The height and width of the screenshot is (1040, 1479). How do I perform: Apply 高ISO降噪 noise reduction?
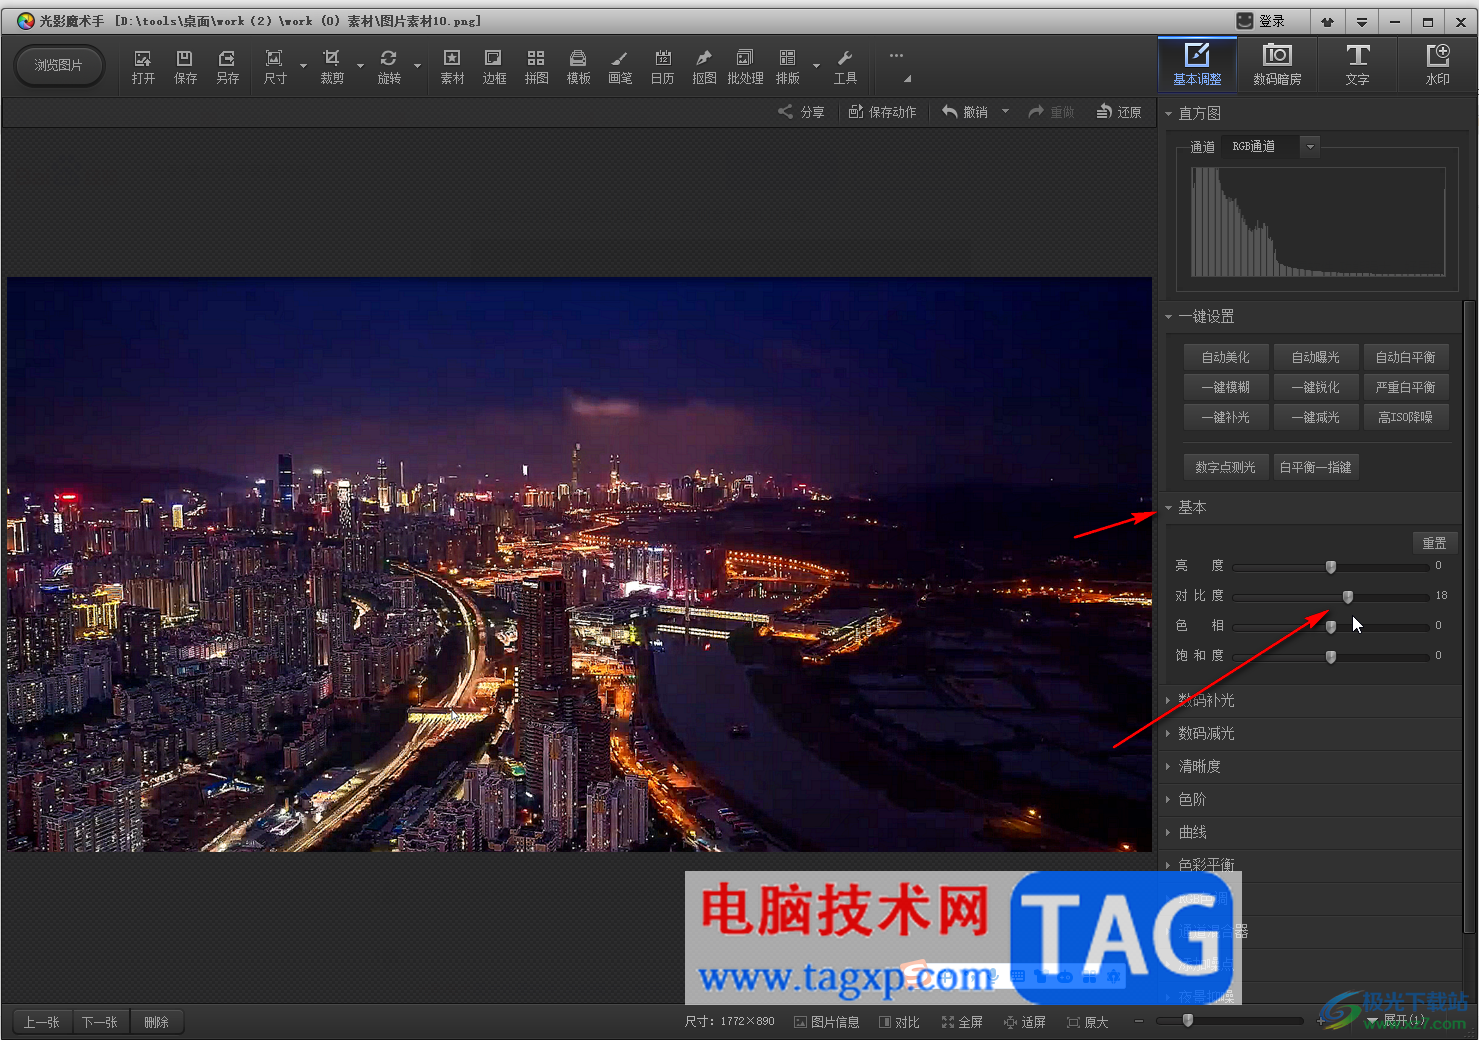(1406, 417)
